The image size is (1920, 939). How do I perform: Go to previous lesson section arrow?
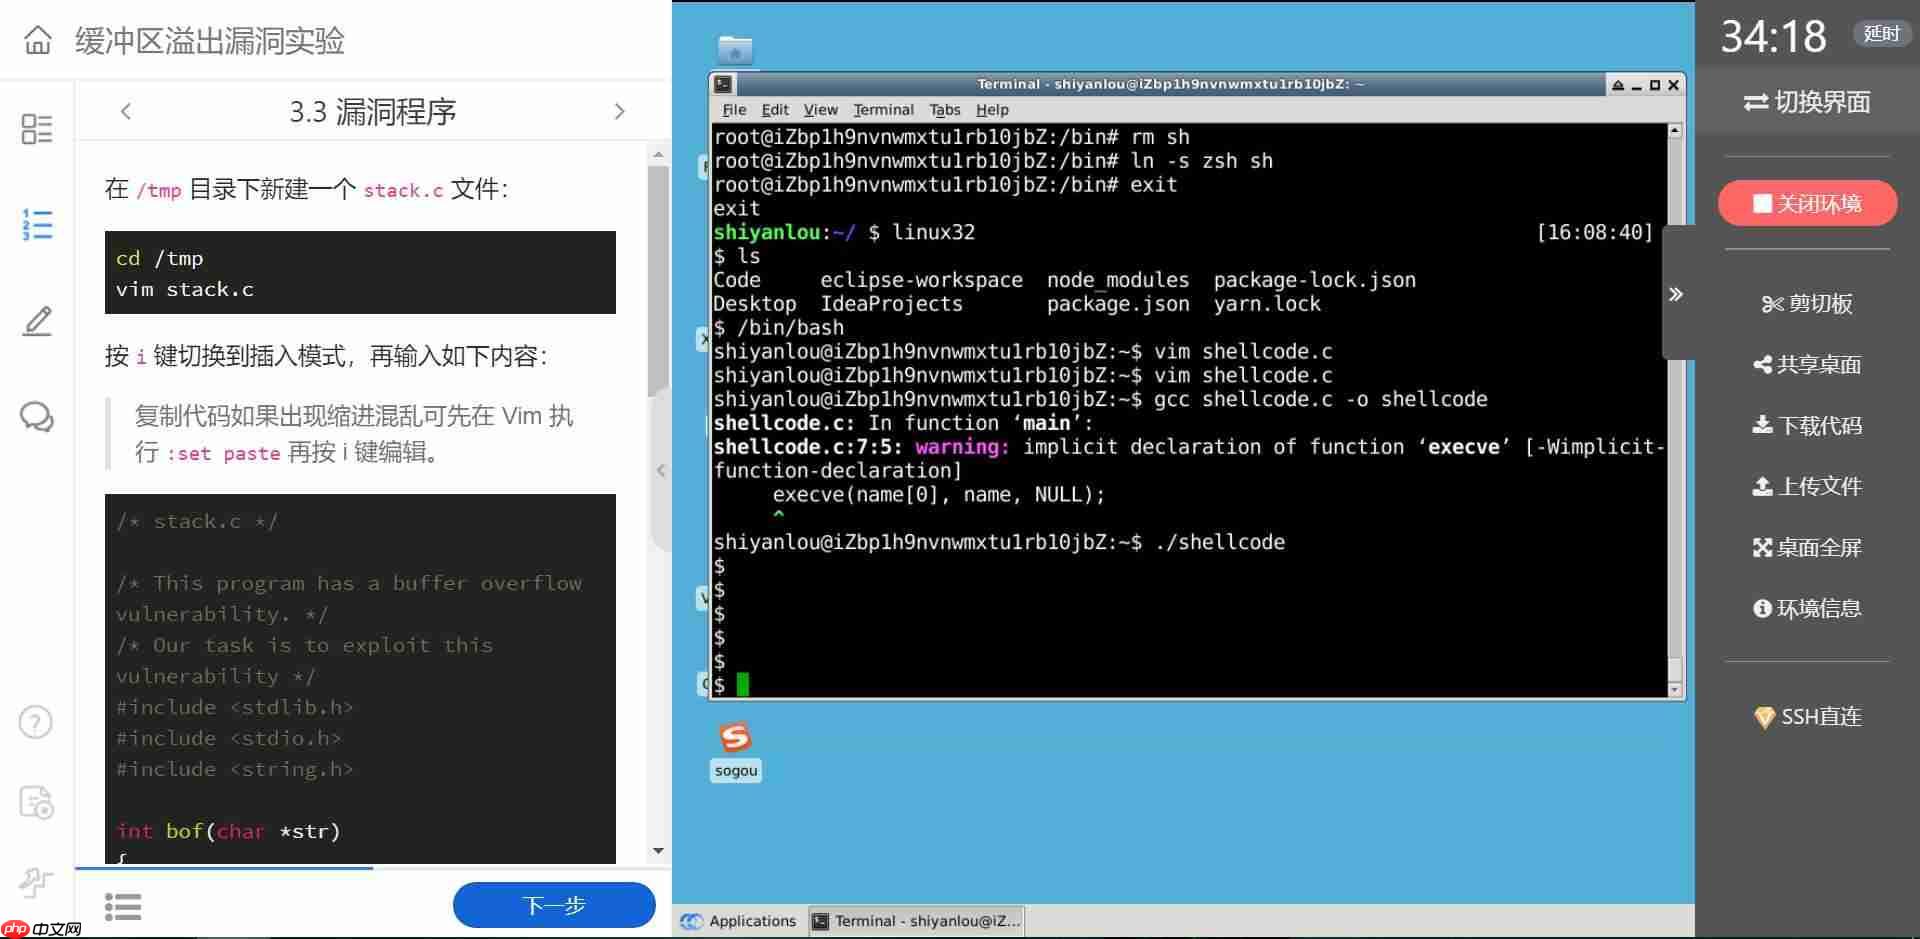click(x=126, y=111)
